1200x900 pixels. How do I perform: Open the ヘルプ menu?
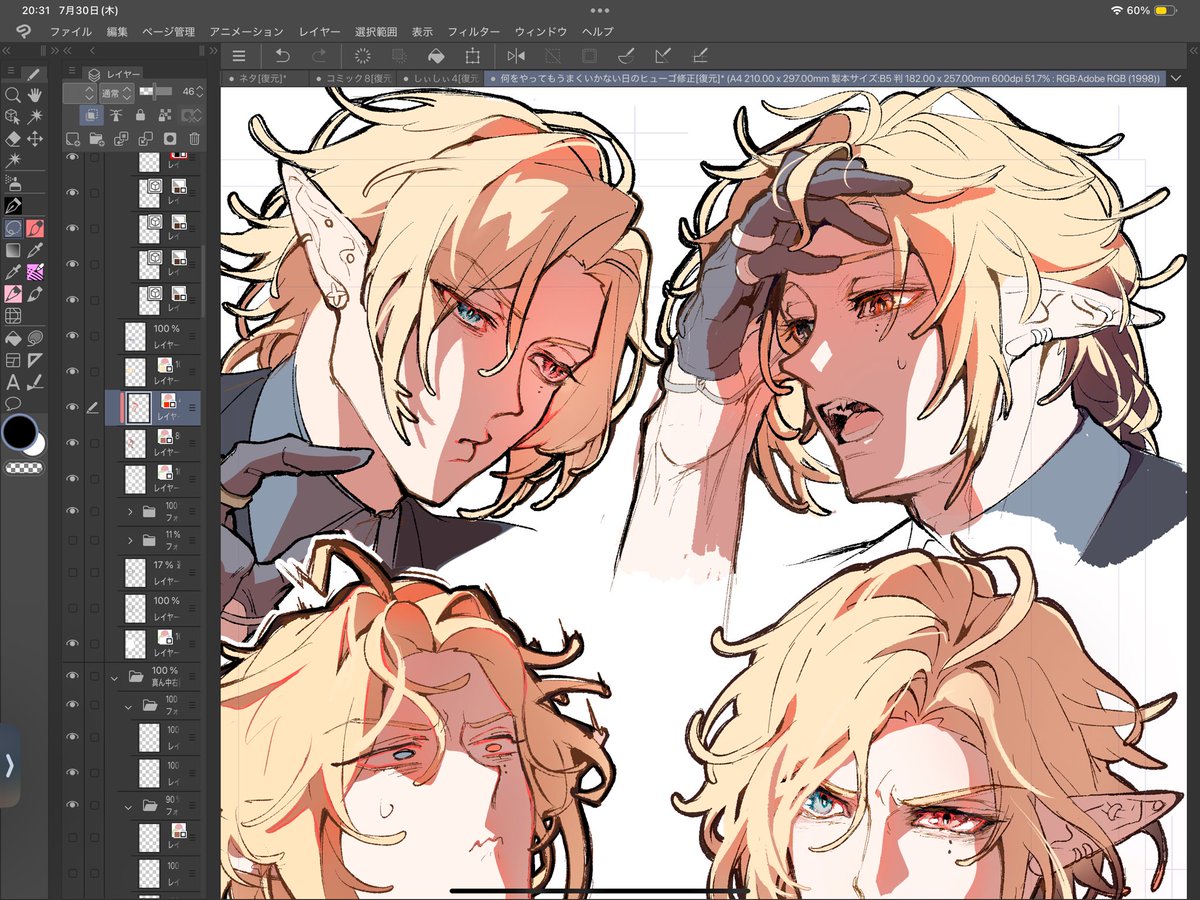coord(597,32)
